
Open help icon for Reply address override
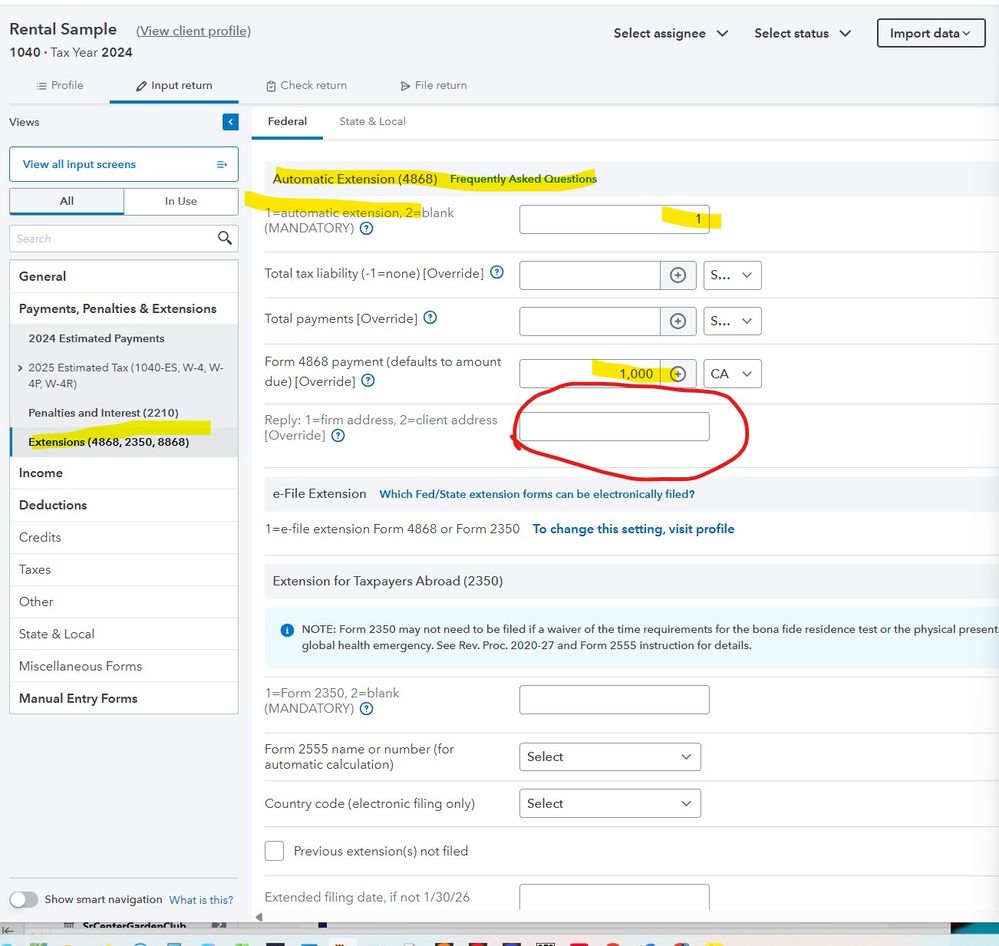338,436
